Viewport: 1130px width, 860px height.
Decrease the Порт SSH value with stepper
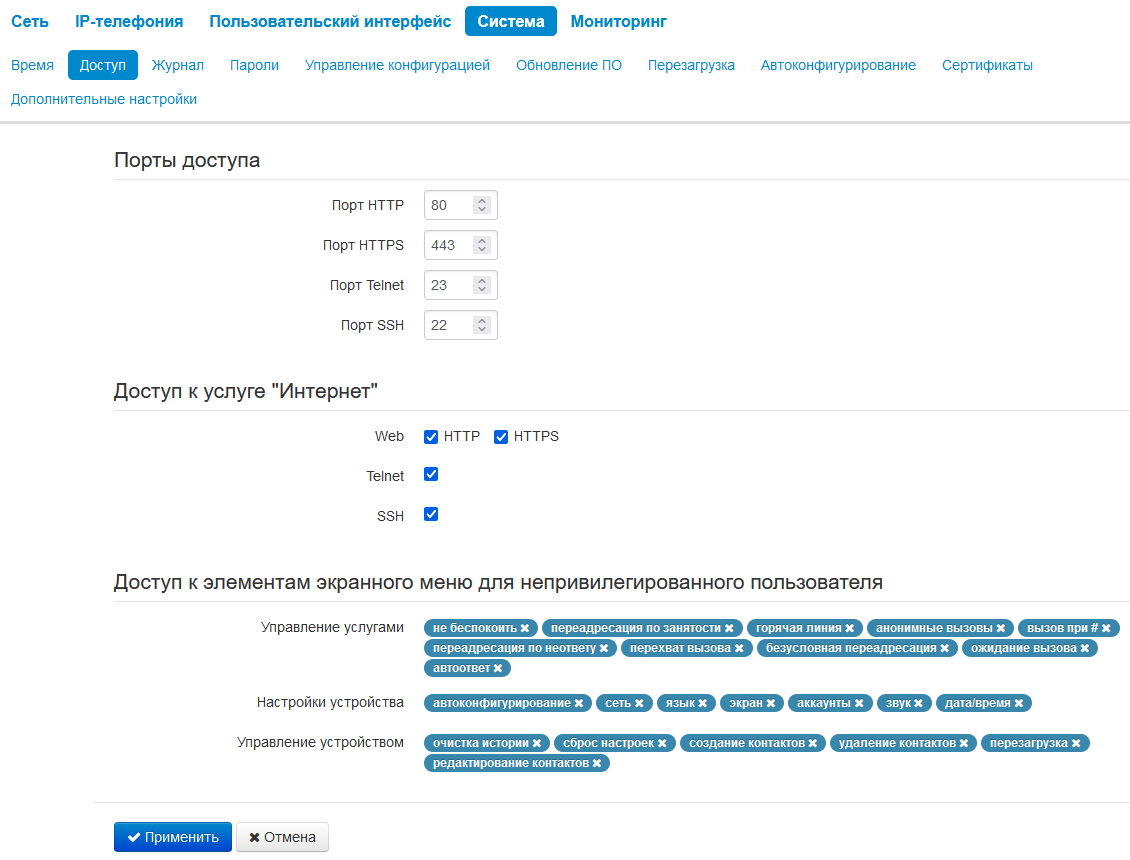click(x=482, y=329)
